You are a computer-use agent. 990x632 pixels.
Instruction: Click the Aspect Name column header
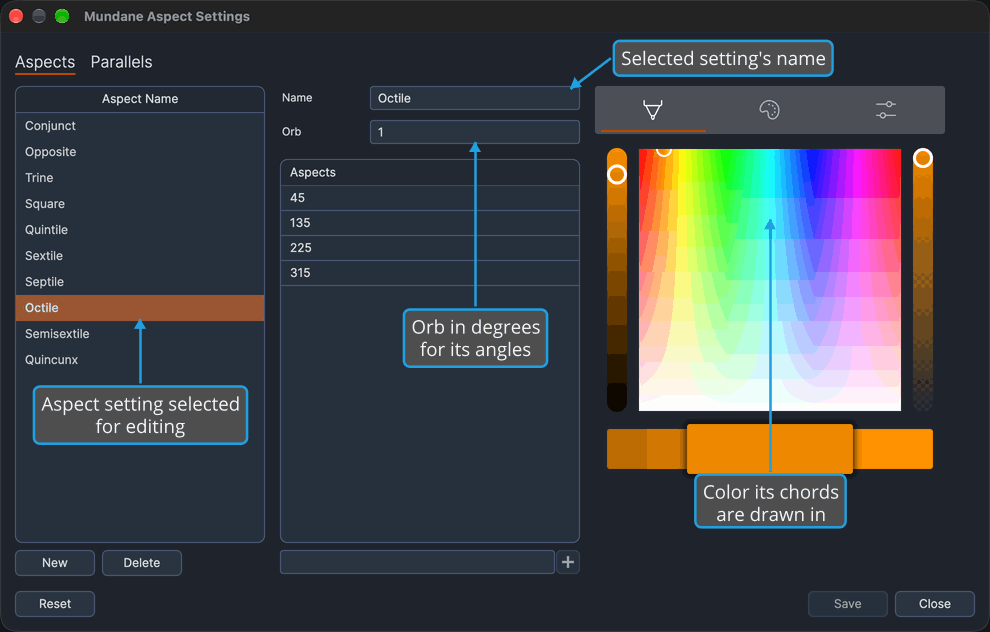click(140, 99)
